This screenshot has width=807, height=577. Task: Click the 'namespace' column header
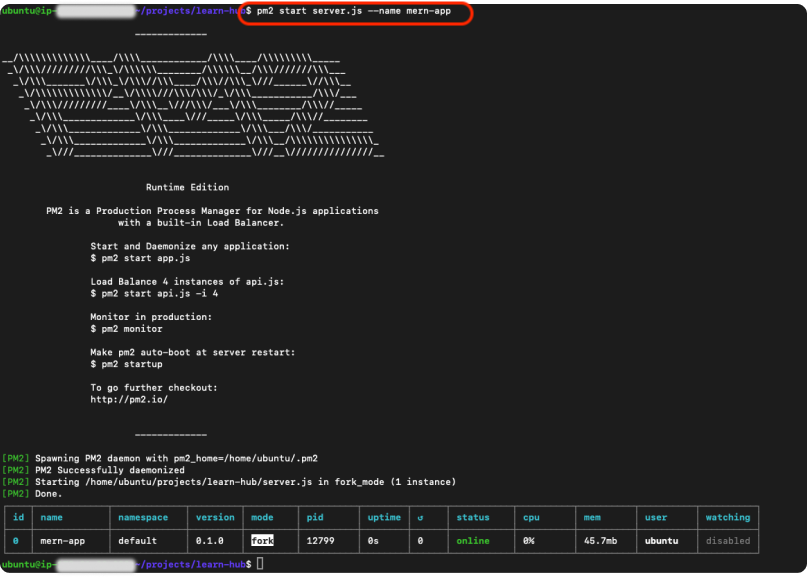(x=143, y=518)
